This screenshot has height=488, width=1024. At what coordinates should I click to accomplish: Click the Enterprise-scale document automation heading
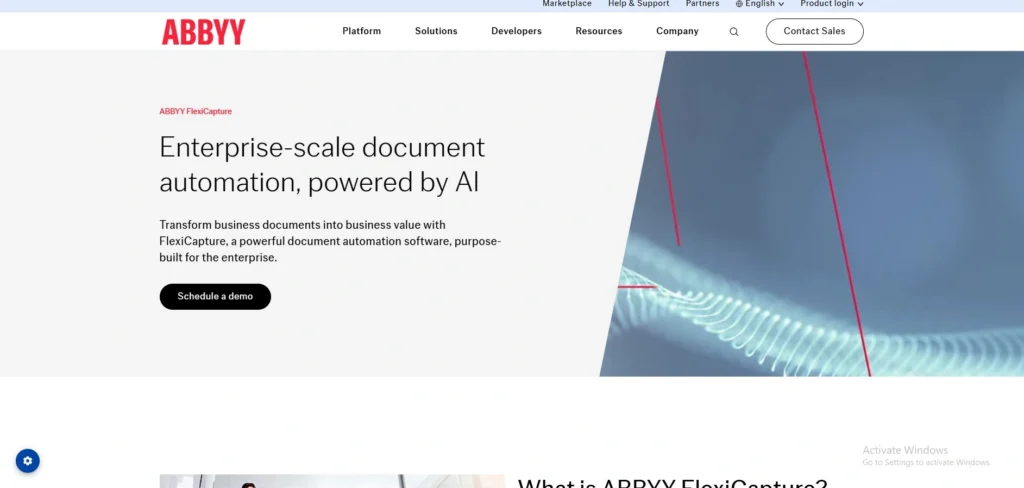(x=322, y=165)
